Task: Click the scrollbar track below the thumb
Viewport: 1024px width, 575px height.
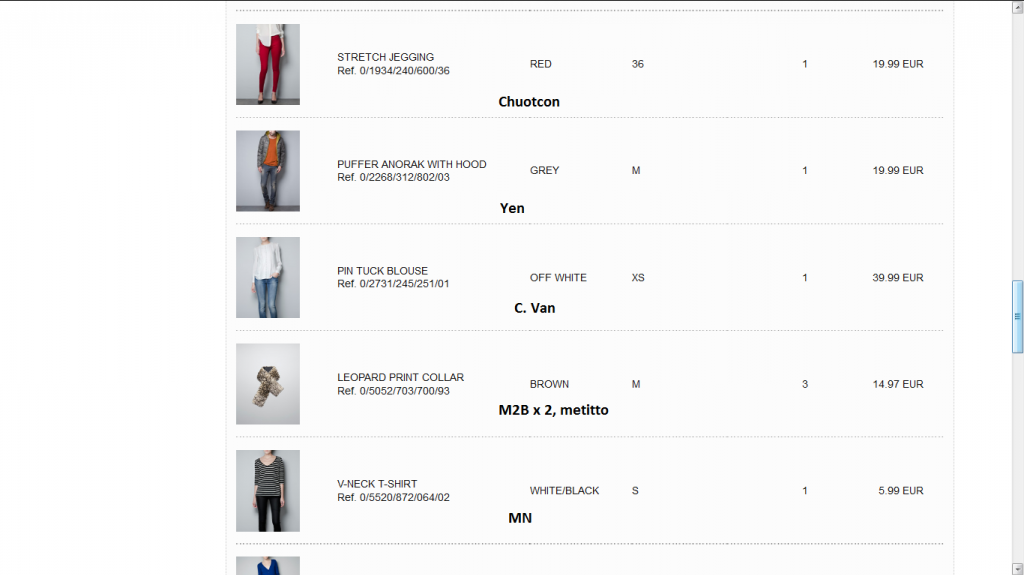Action: tap(1017, 457)
